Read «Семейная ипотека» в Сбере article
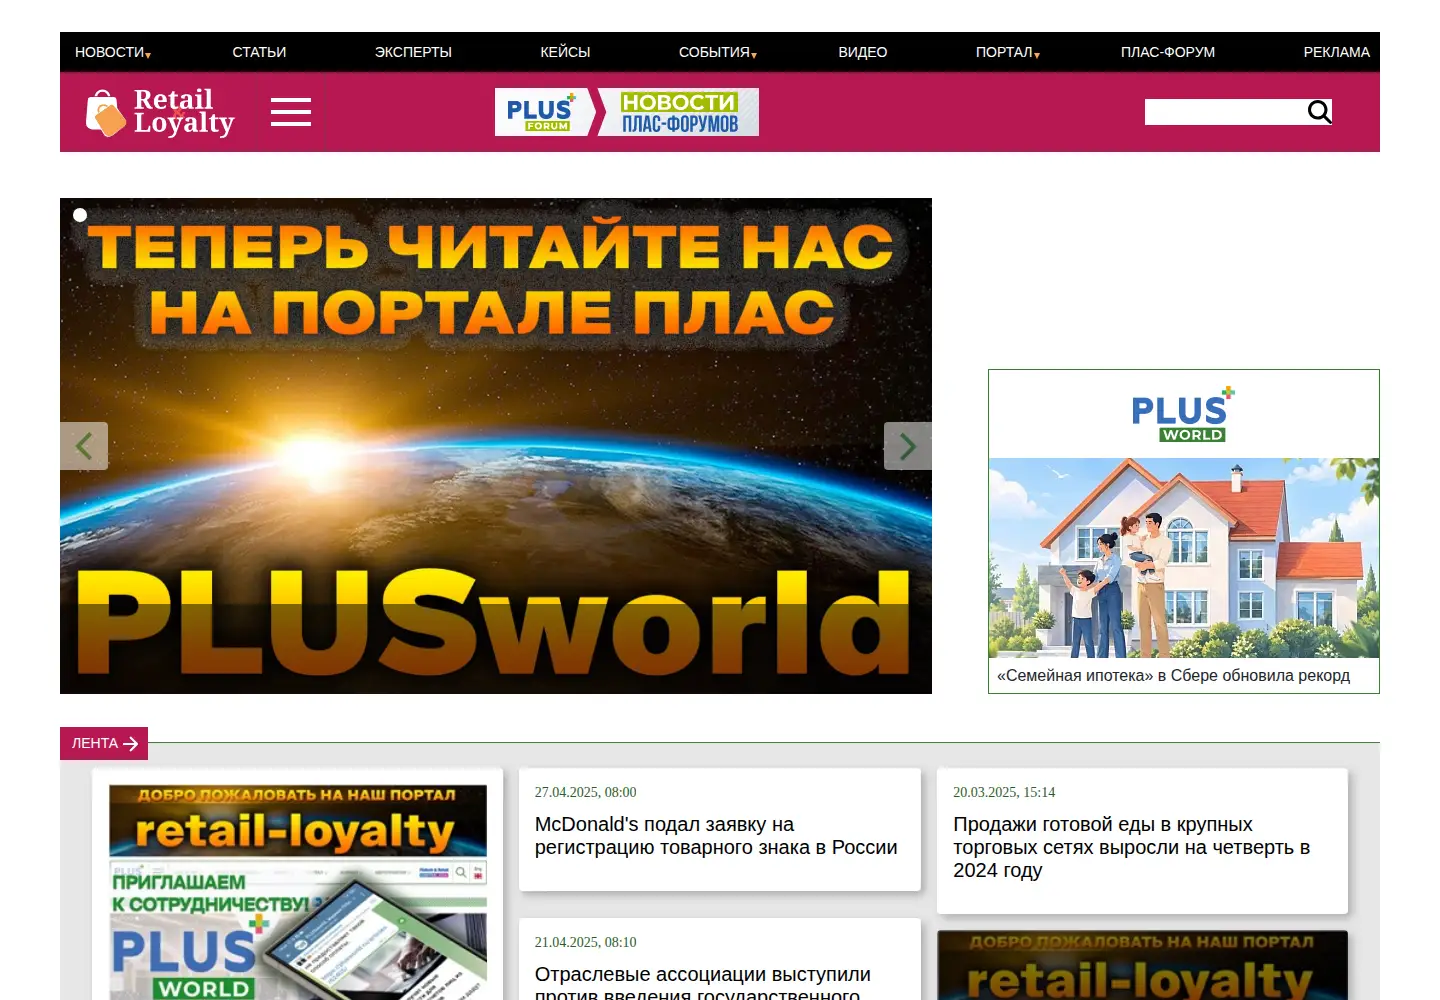The width and height of the screenshot is (1440, 1000). click(1173, 676)
